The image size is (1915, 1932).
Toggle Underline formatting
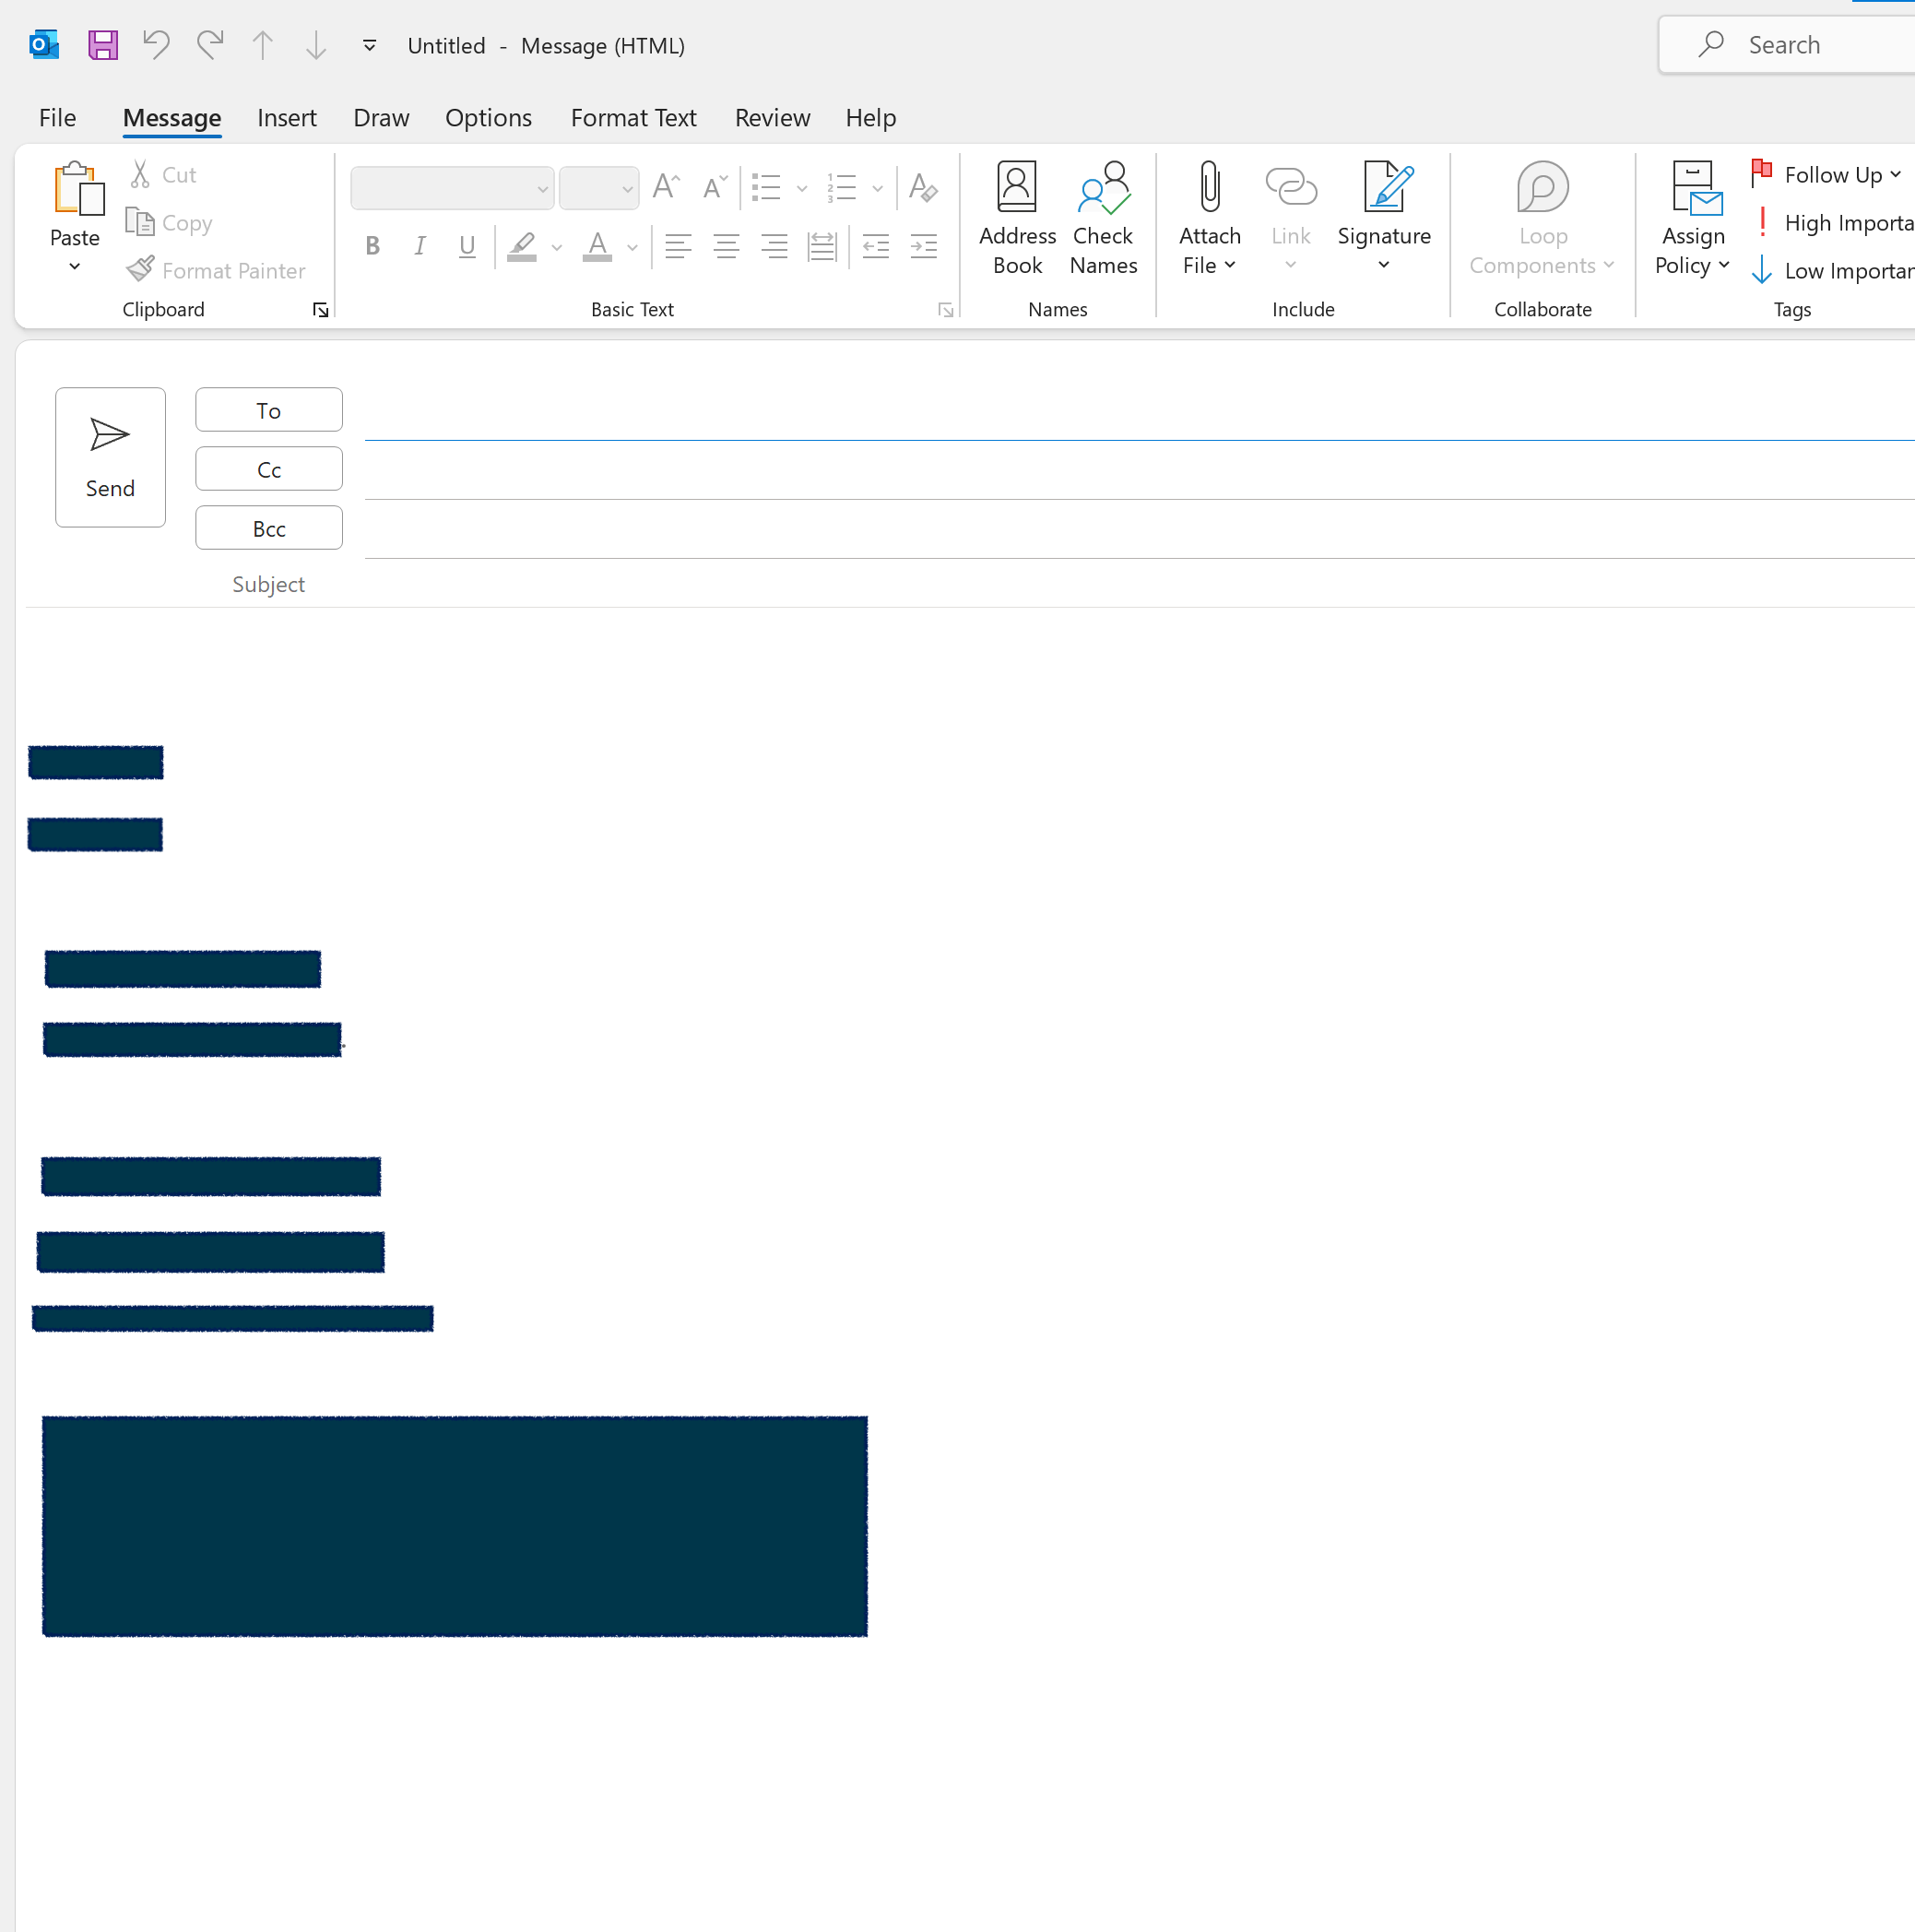pos(467,246)
